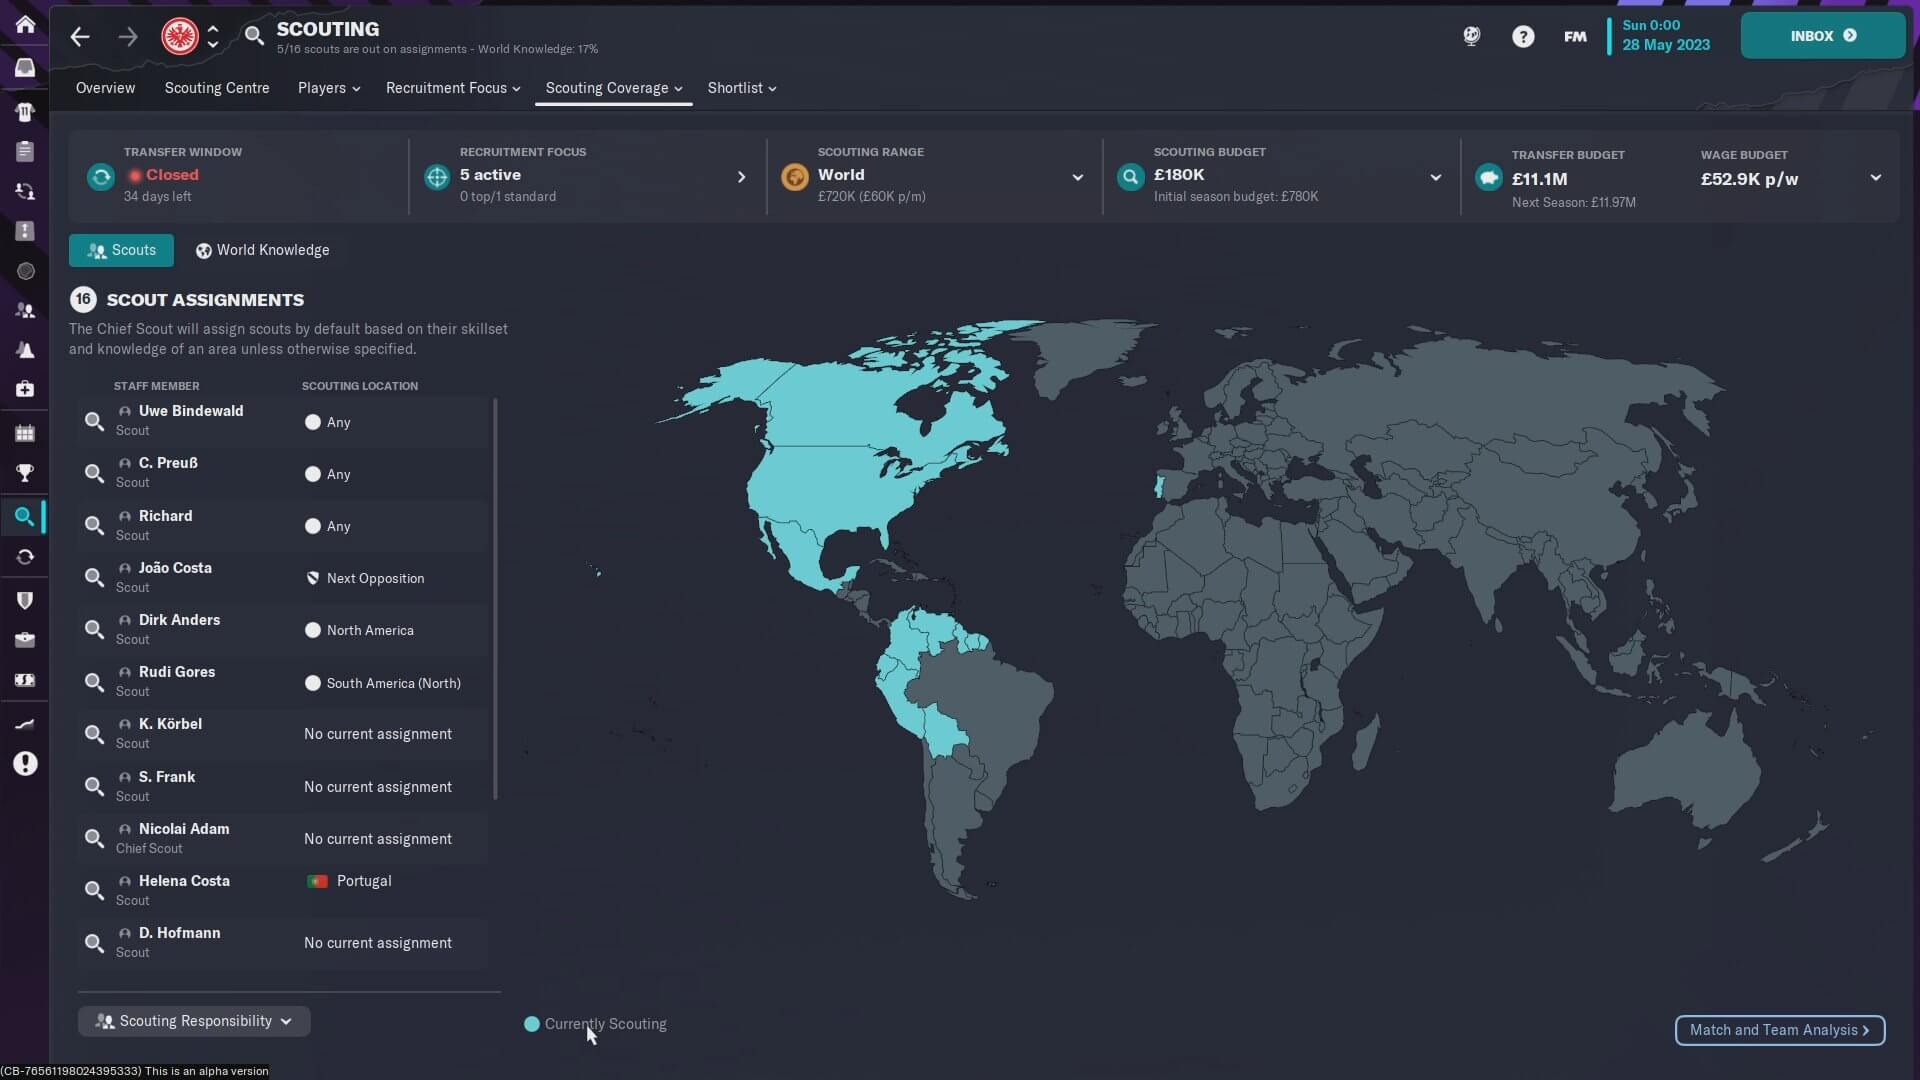Screen dimensions: 1920x1080
Task: Select Dirk Anders' North America location
Action: click(x=359, y=630)
